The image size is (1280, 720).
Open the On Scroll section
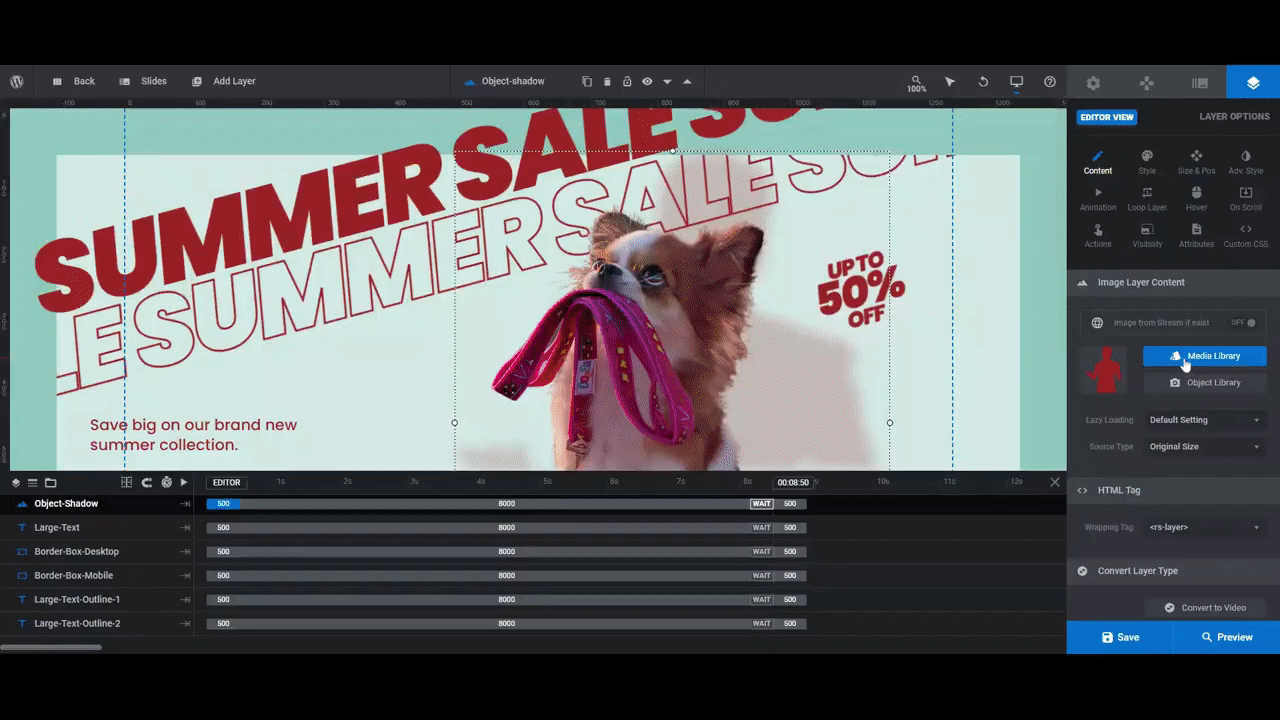tap(1246, 199)
